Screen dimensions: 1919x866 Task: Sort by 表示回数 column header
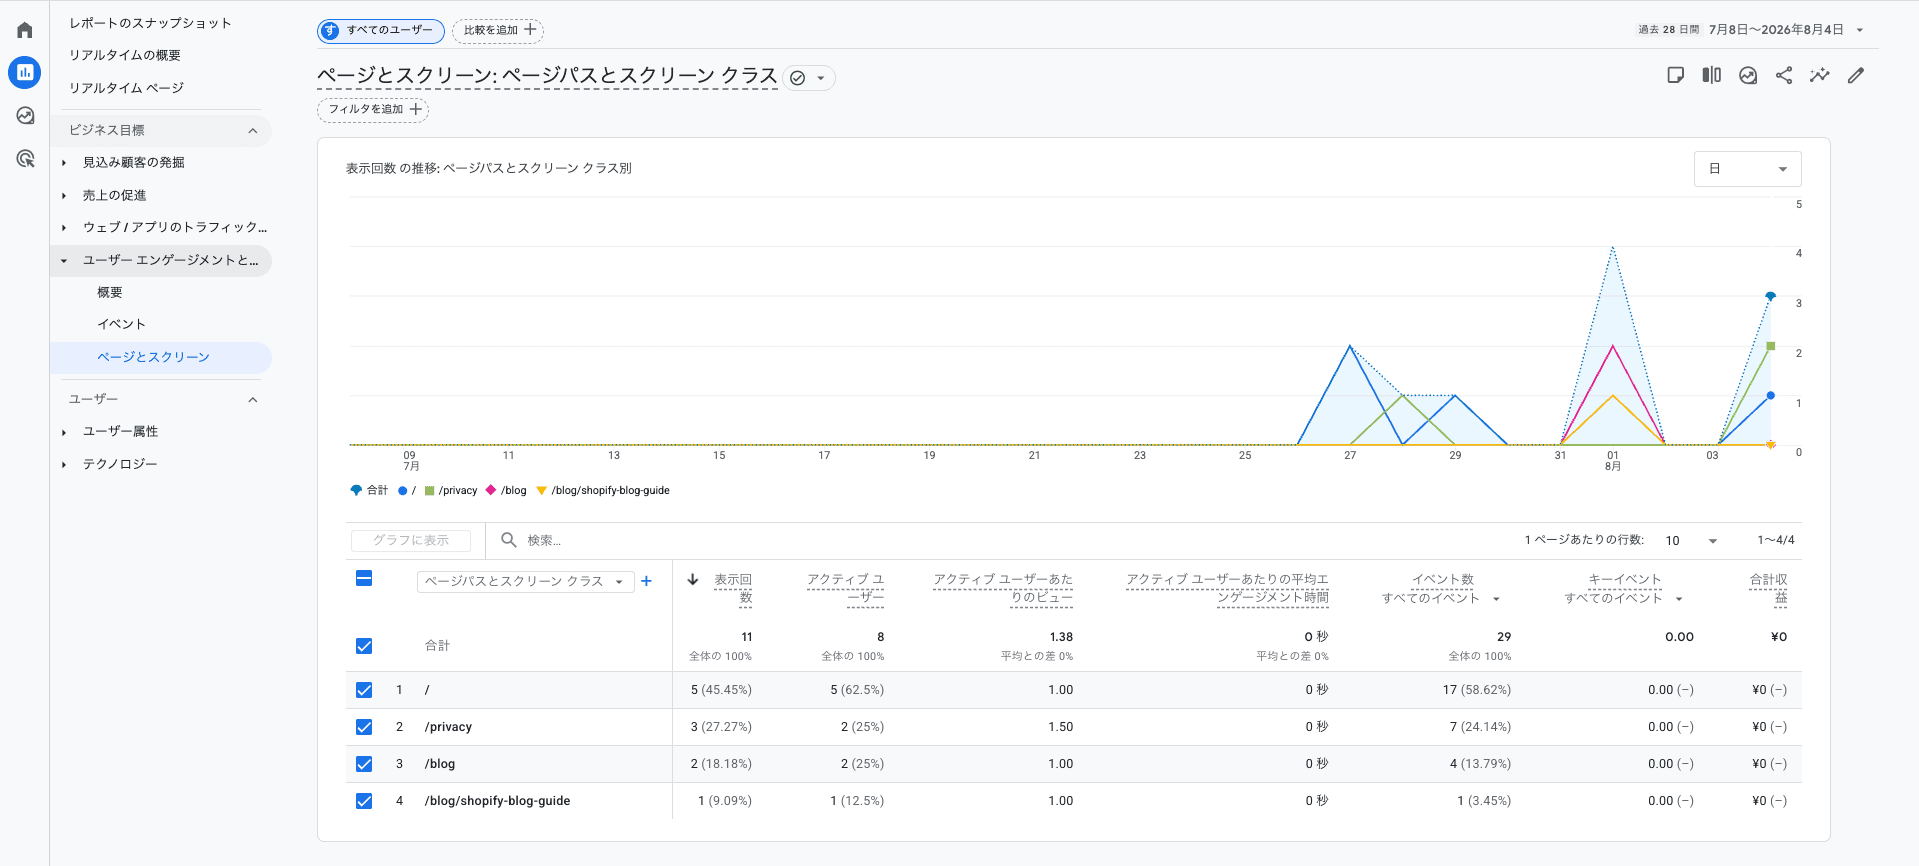(732, 588)
